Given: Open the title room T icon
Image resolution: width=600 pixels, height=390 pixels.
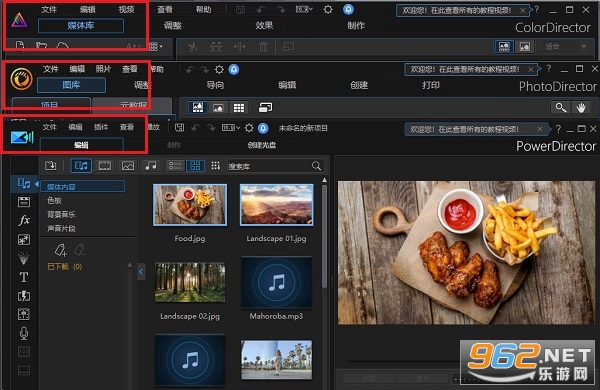Looking at the screenshot, I should pos(24,277).
